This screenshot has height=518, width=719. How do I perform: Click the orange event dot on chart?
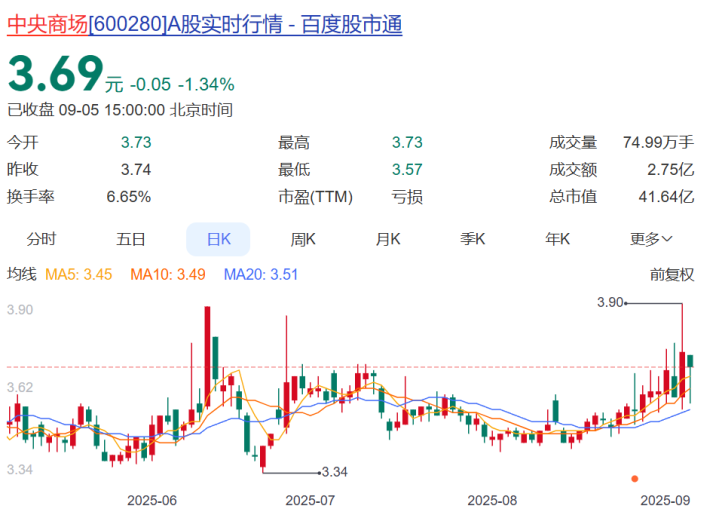pyautogui.click(x=635, y=479)
